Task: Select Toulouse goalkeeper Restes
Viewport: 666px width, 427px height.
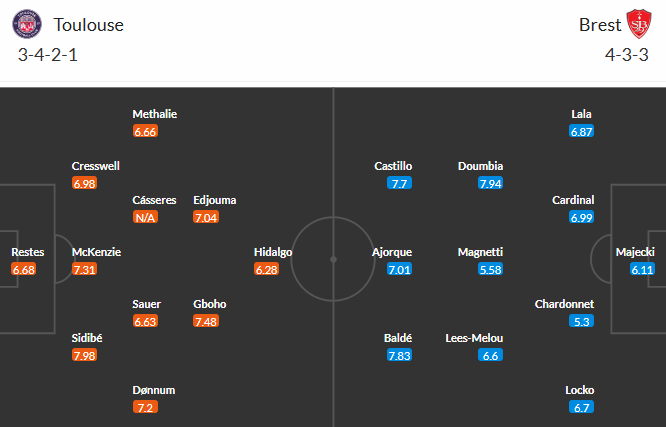Action: click(x=28, y=252)
